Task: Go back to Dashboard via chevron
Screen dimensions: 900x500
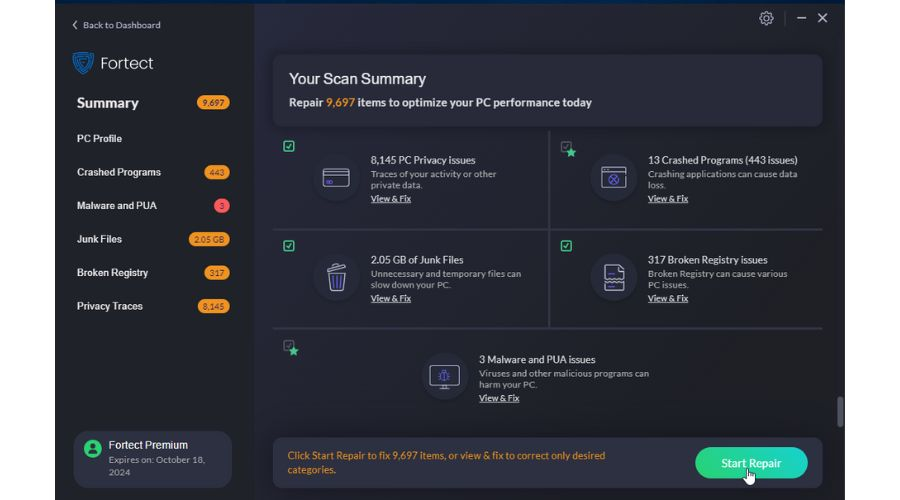Action: [75, 25]
